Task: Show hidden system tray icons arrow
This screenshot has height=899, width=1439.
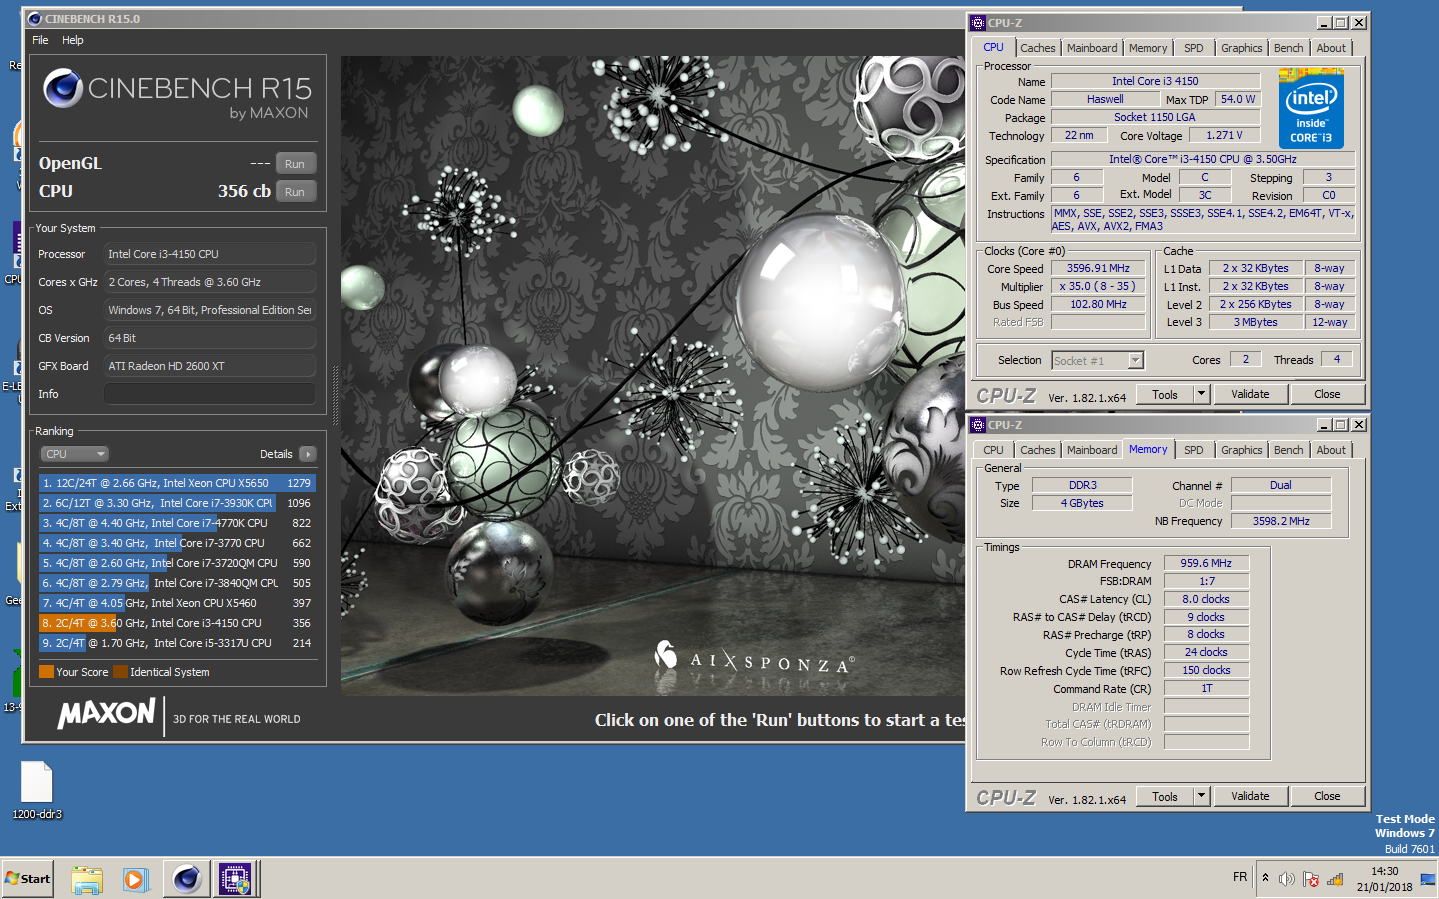Action: [1265, 878]
